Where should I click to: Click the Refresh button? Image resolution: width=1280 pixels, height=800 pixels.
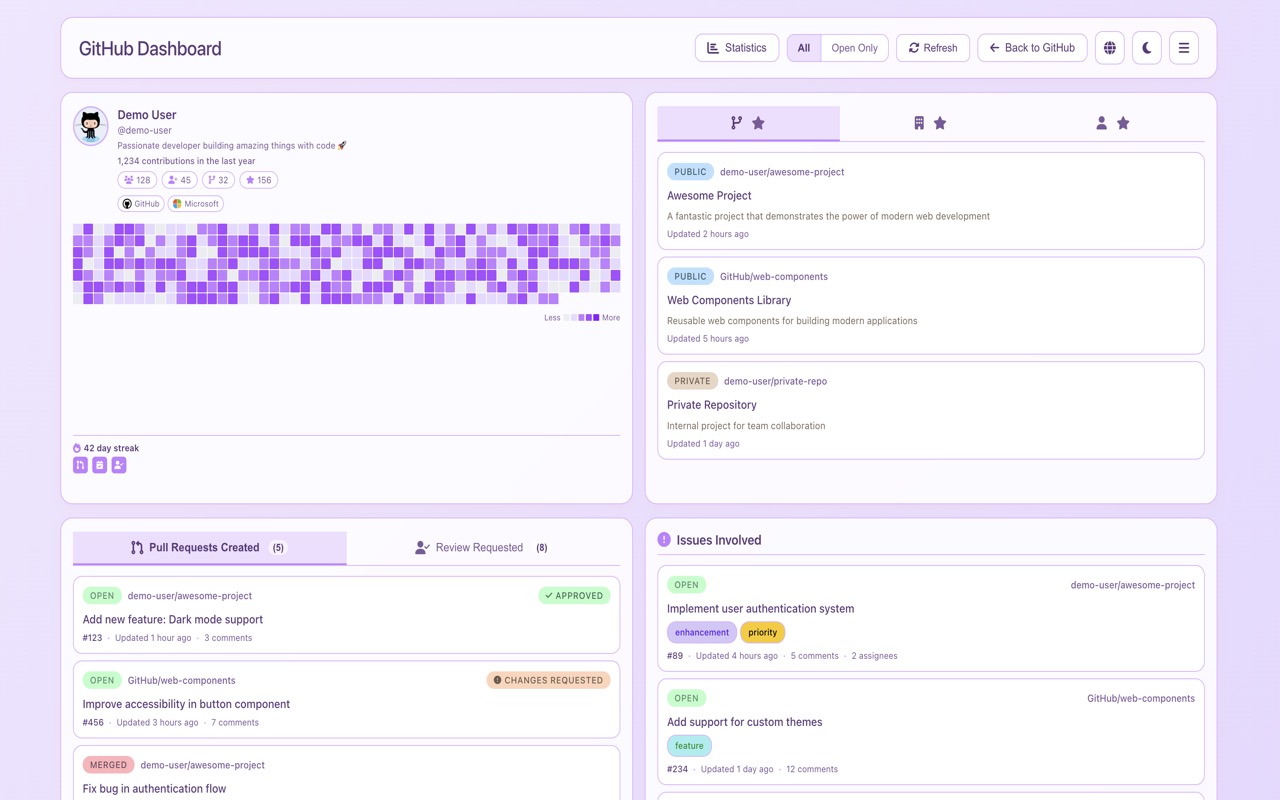point(932,47)
